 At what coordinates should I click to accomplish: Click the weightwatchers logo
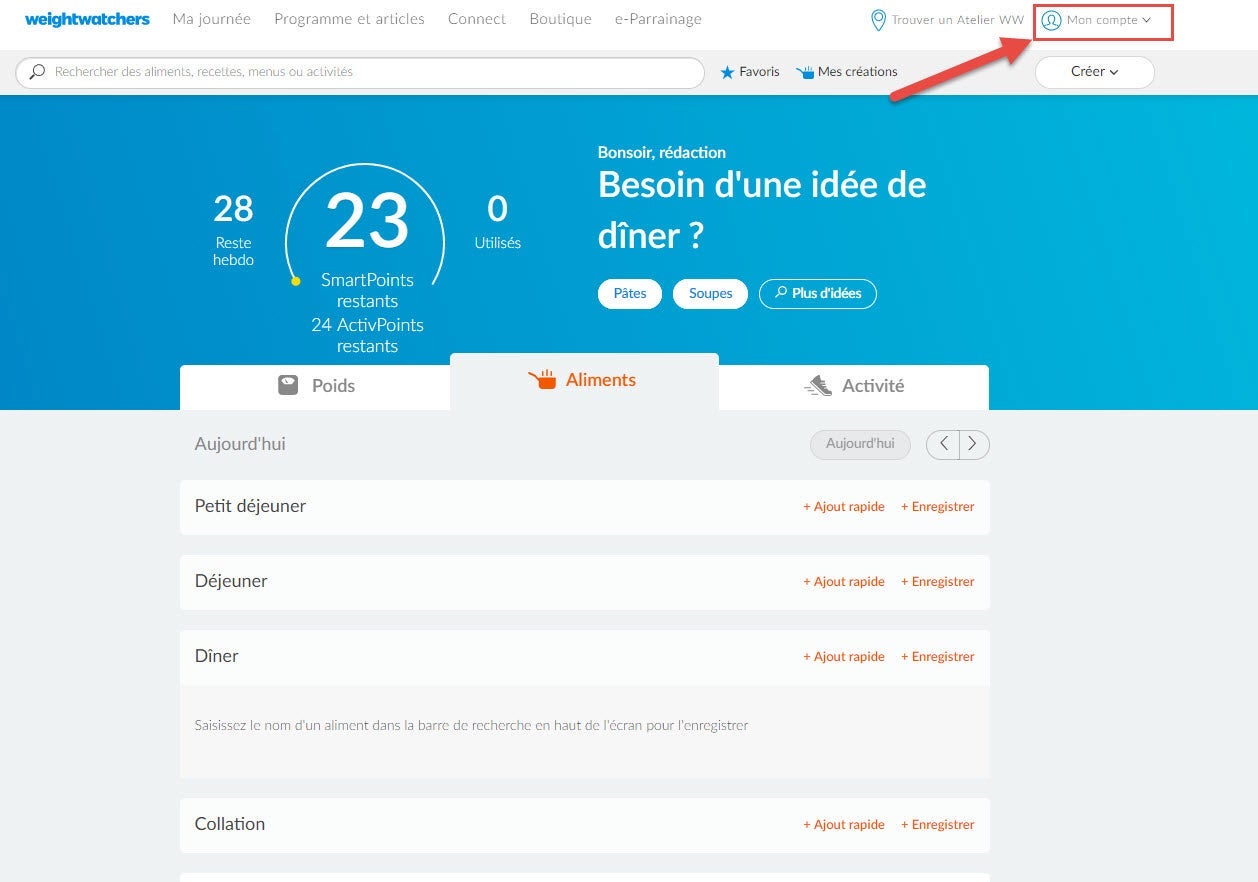click(87, 19)
